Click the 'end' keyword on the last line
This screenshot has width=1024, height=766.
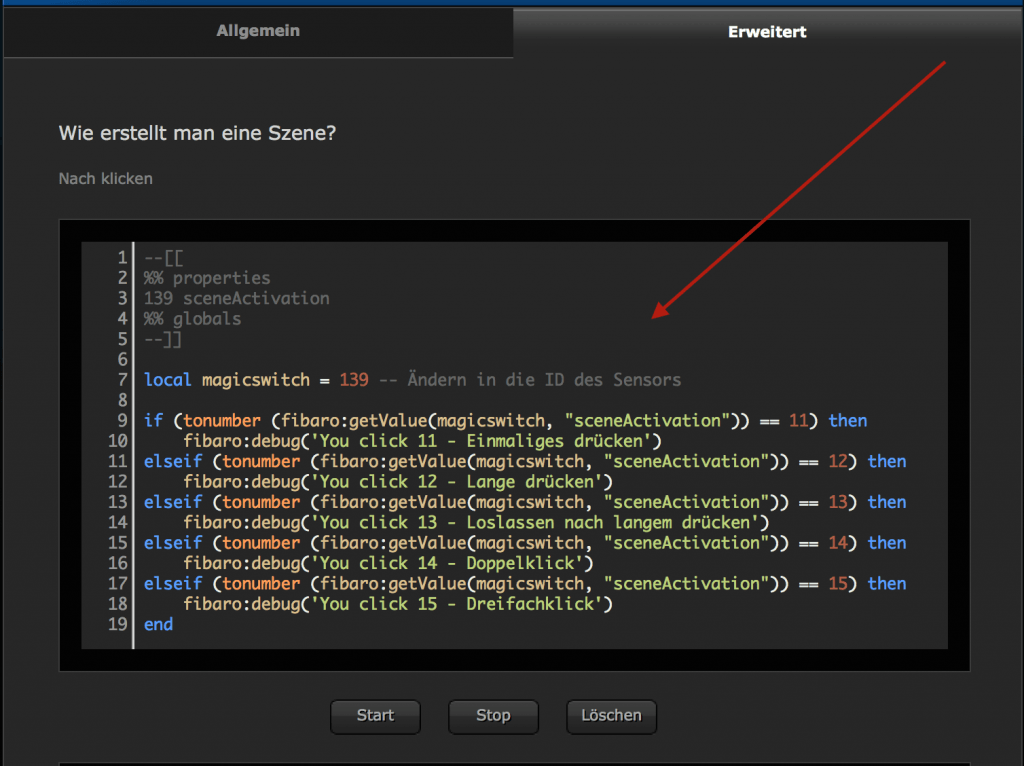pyautogui.click(x=158, y=624)
